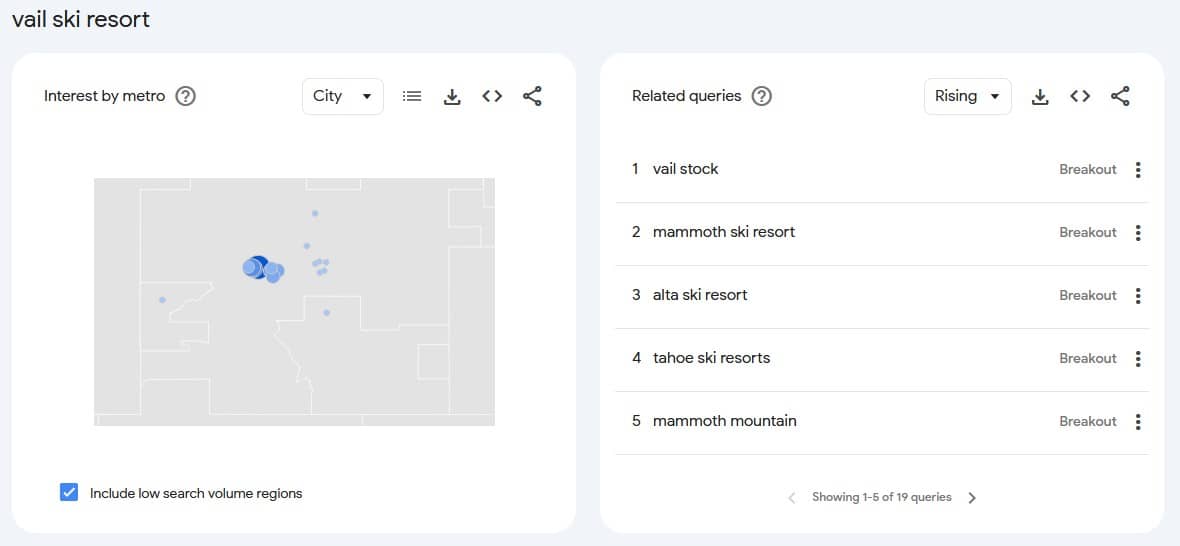Open the alta ski resort query
Screen dimensions: 1180x546
(700, 295)
